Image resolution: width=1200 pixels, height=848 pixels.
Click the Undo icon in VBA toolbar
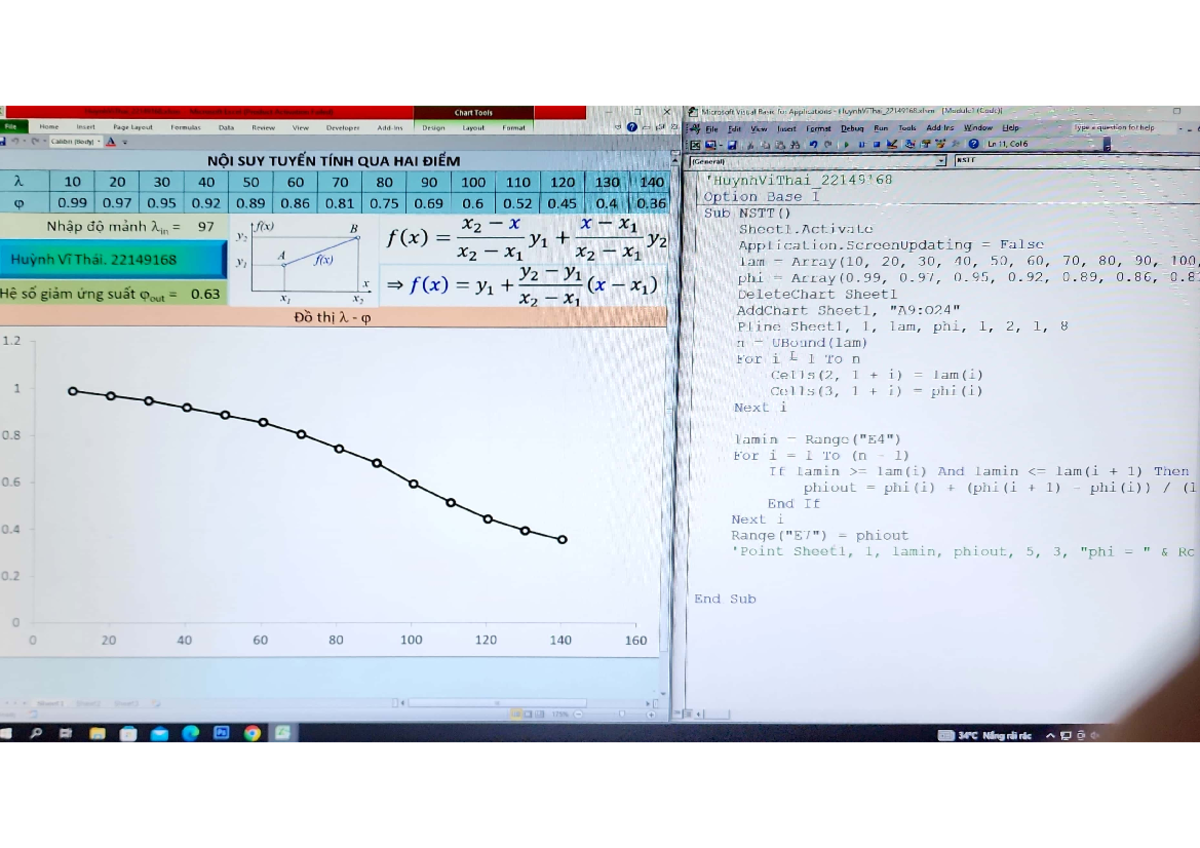click(x=813, y=145)
